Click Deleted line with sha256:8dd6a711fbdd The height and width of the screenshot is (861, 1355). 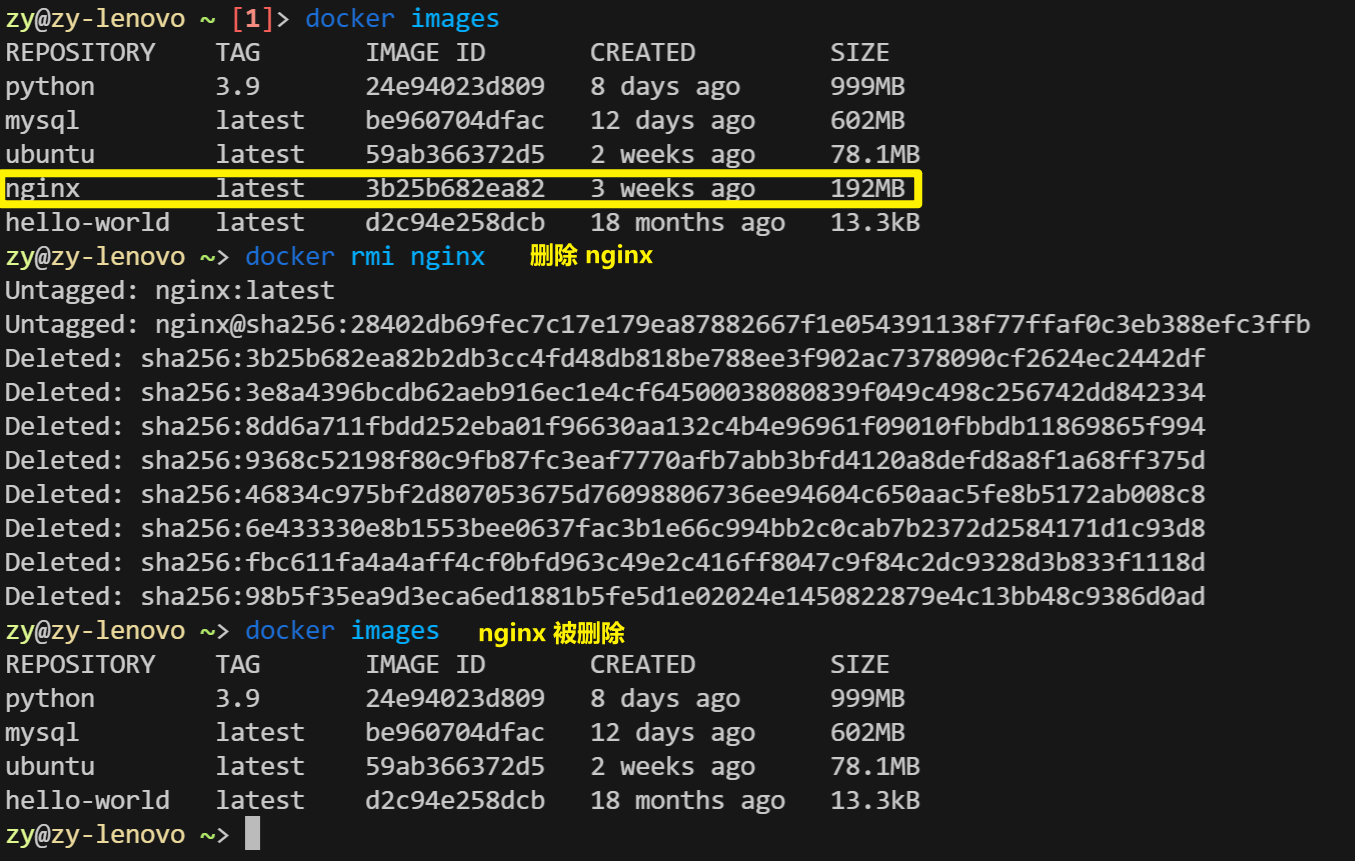pos(605,426)
